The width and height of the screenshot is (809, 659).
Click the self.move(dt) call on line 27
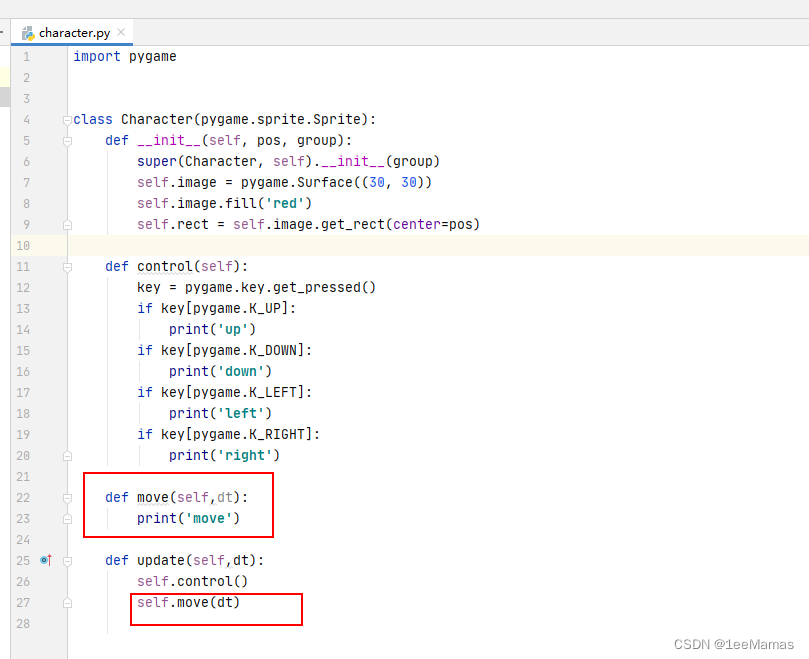pos(189,603)
